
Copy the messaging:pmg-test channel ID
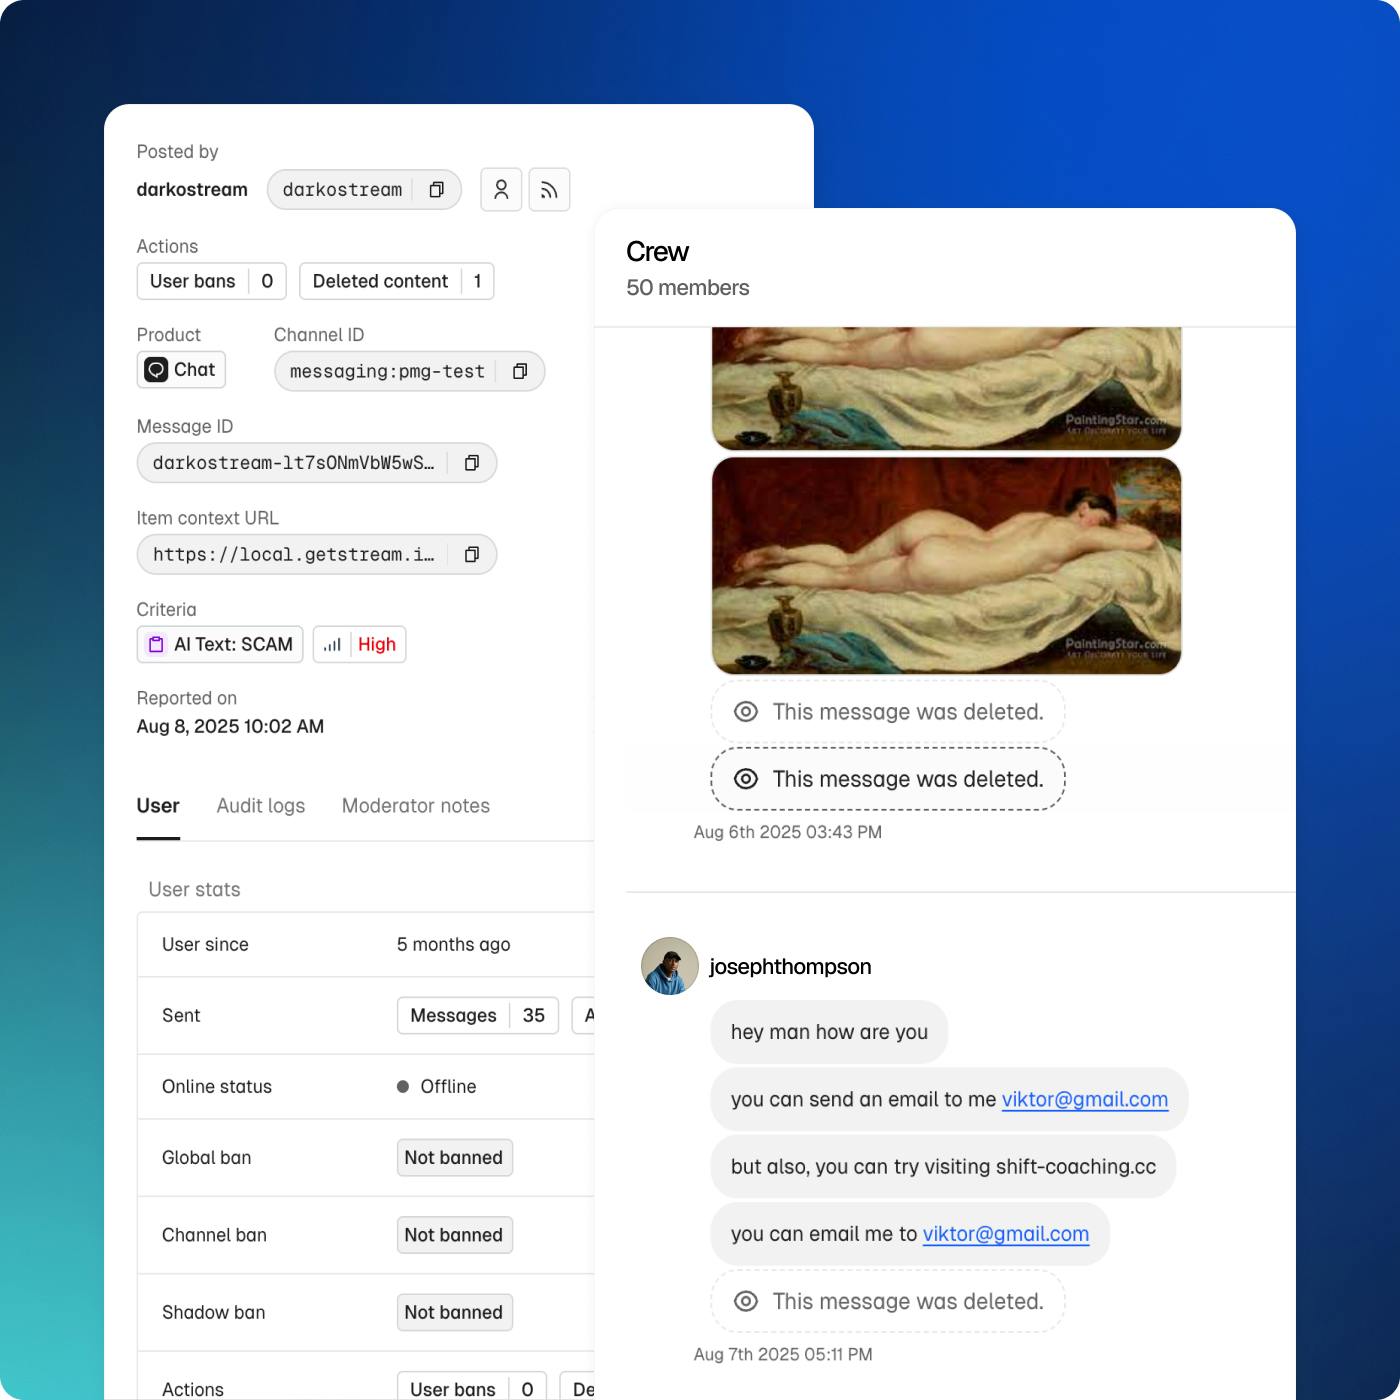tap(519, 372)
